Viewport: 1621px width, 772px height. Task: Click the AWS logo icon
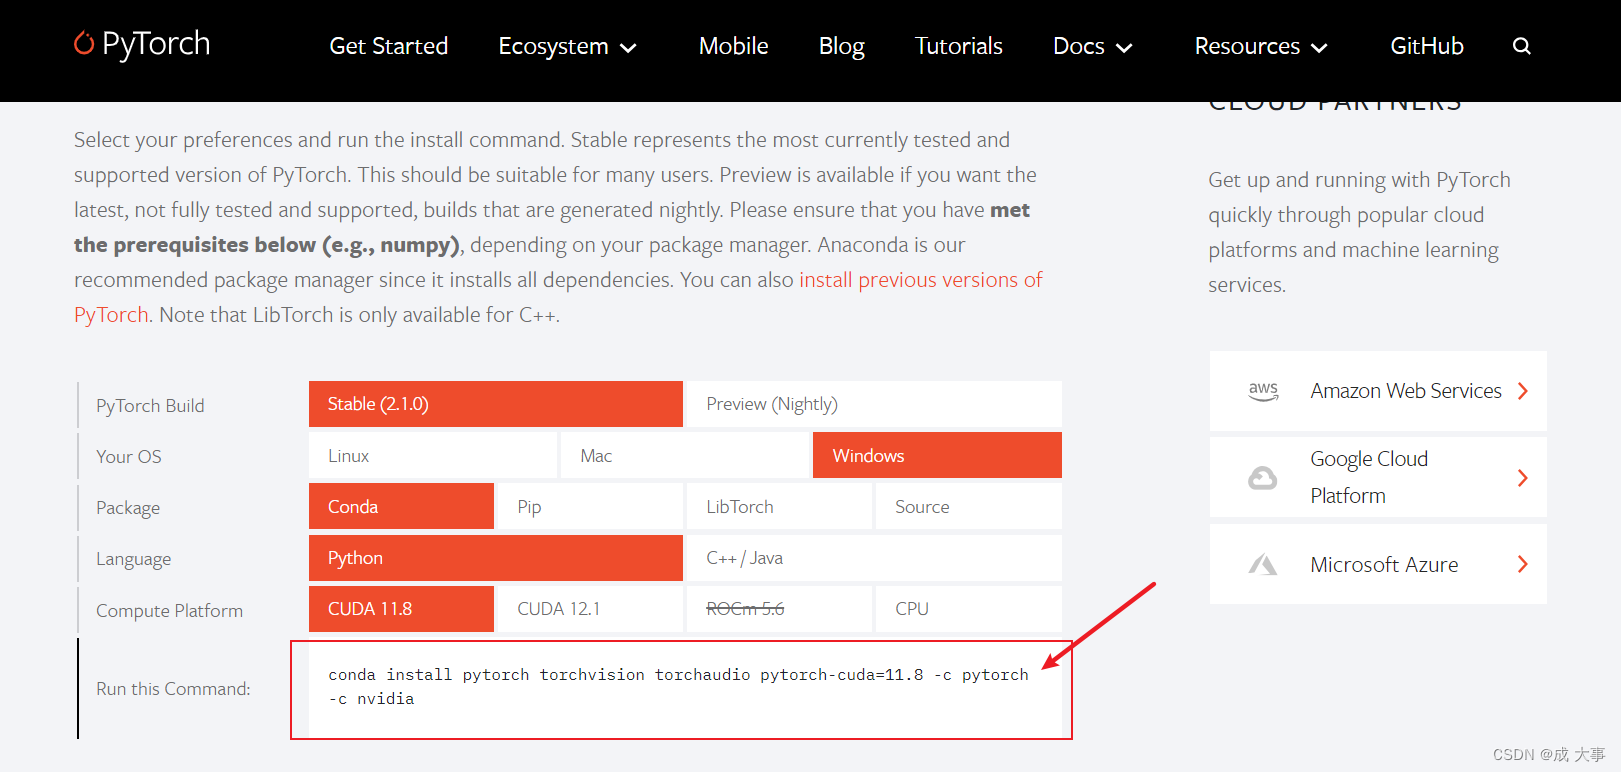coord(1263,391)
